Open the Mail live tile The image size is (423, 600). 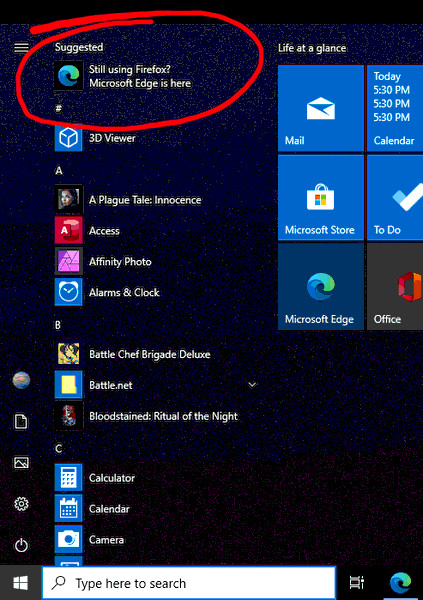coord(321,108)
